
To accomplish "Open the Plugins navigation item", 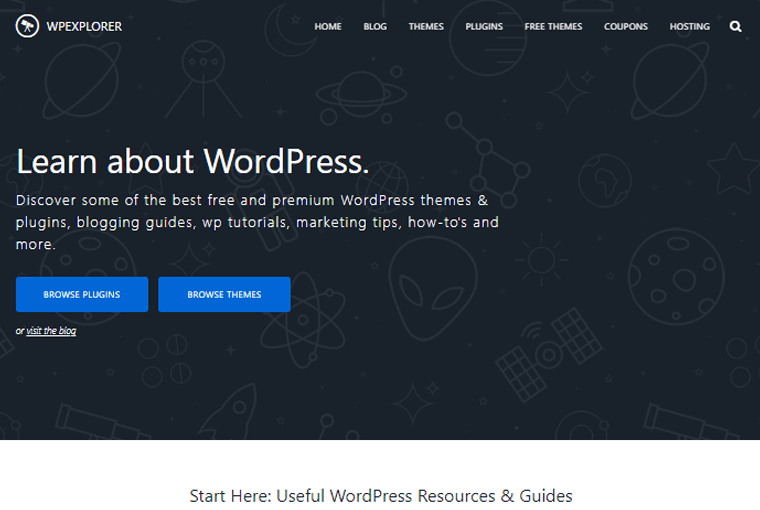I will click(484, 27).
